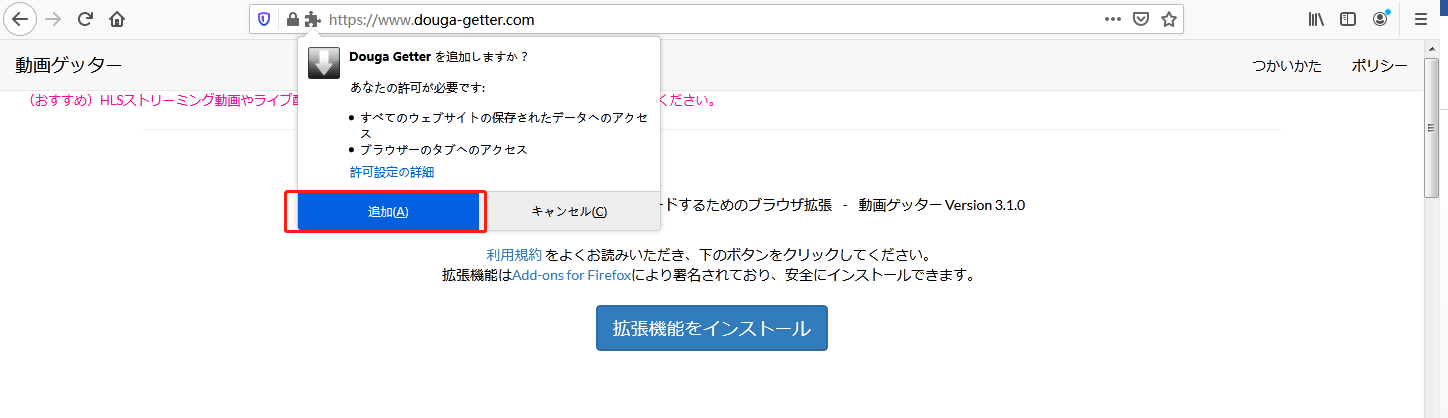Click the 追加(A) button to add extension
Image resolution: width=1448 pixels, height=418 pixels.
point(388,212)
